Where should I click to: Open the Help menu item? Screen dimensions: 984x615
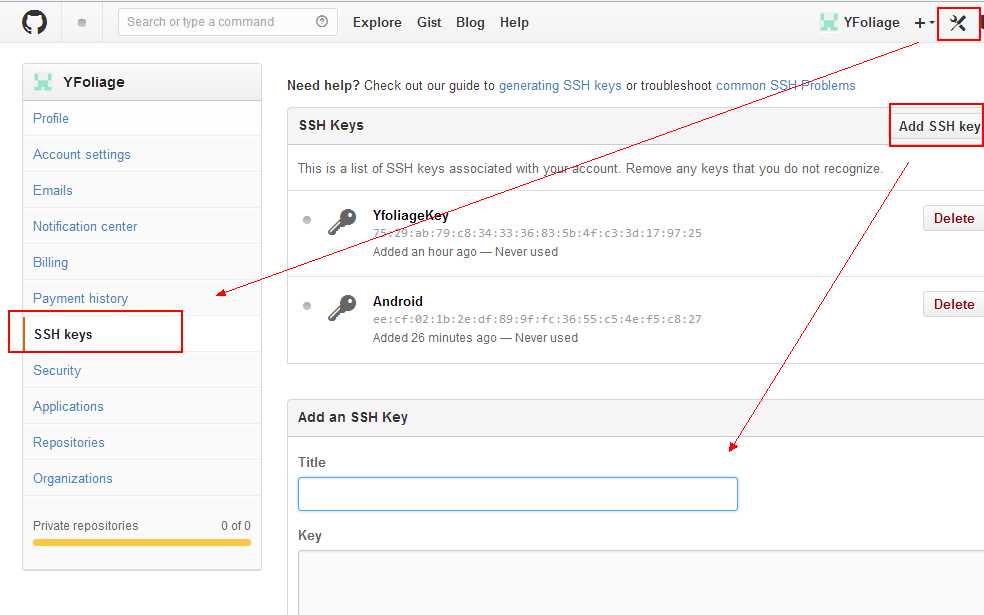(x=514, y=23)
